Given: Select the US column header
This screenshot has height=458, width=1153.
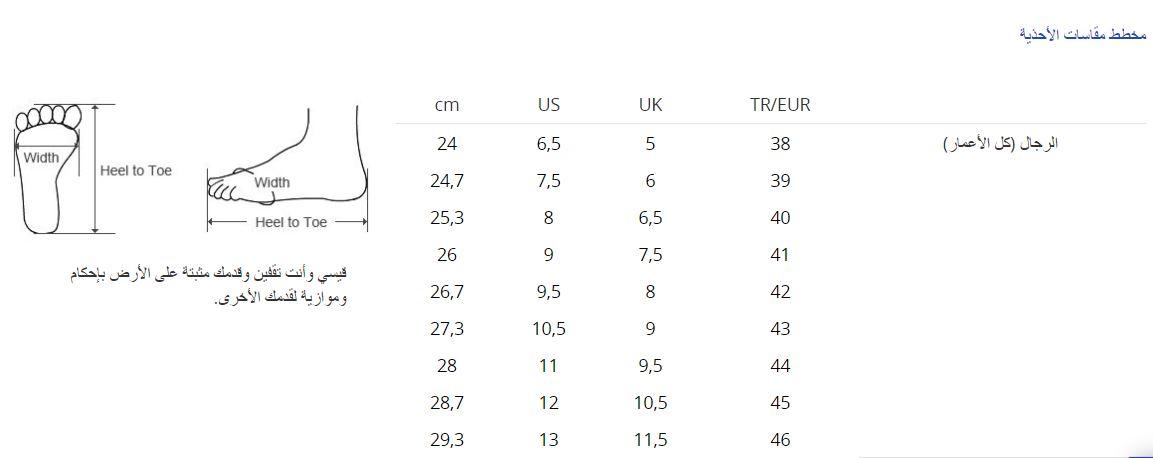Looking at the screenshot, I should pos(548,105).
